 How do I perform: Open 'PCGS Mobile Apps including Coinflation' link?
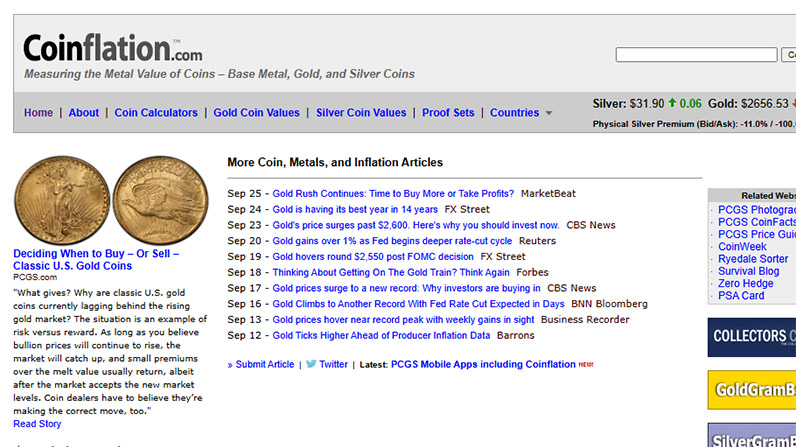(483, 364)
